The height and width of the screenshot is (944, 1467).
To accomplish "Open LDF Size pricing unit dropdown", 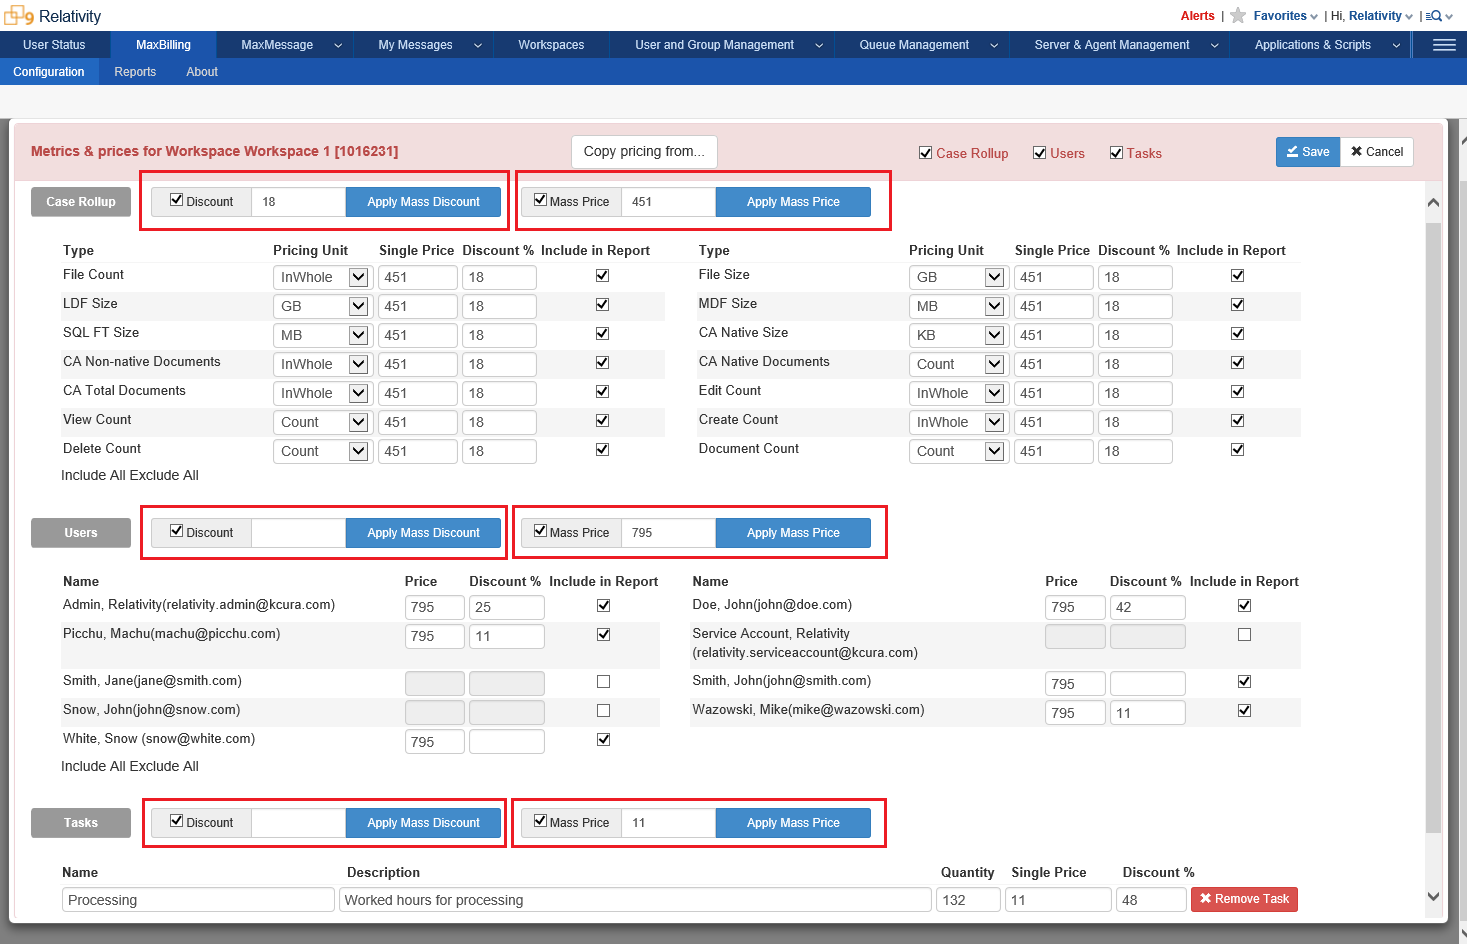I will [x=321, y=306].
